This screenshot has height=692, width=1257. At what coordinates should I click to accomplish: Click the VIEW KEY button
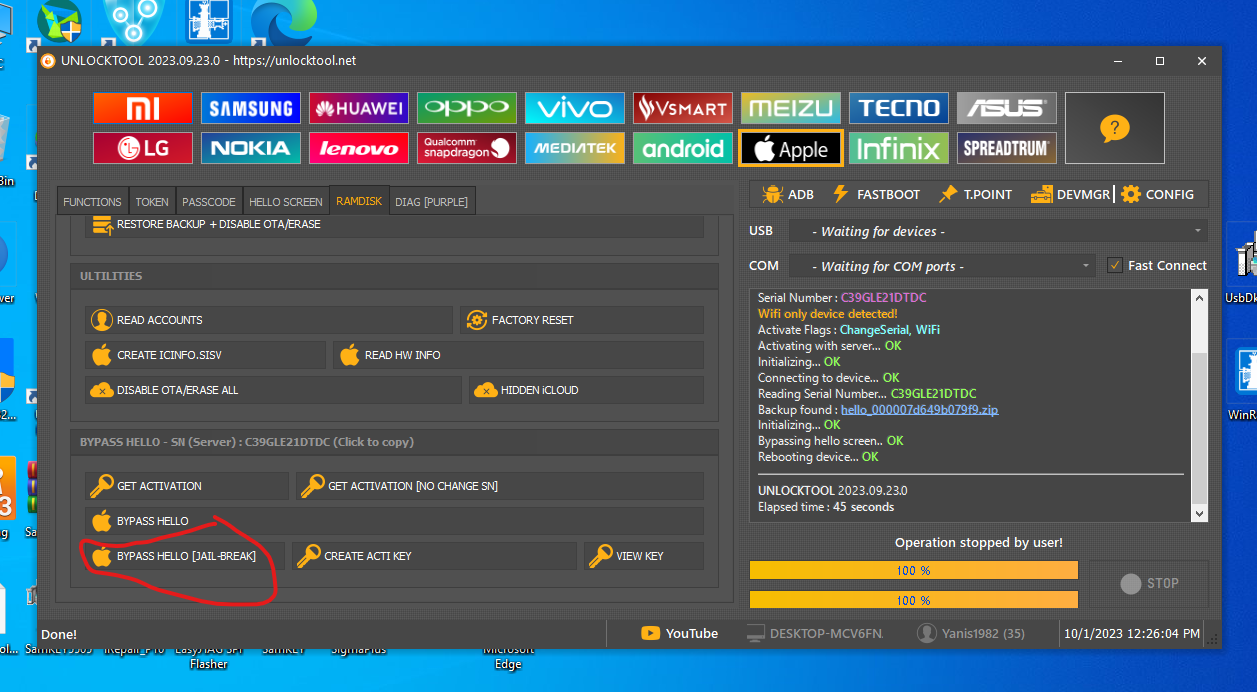[644, 556]
